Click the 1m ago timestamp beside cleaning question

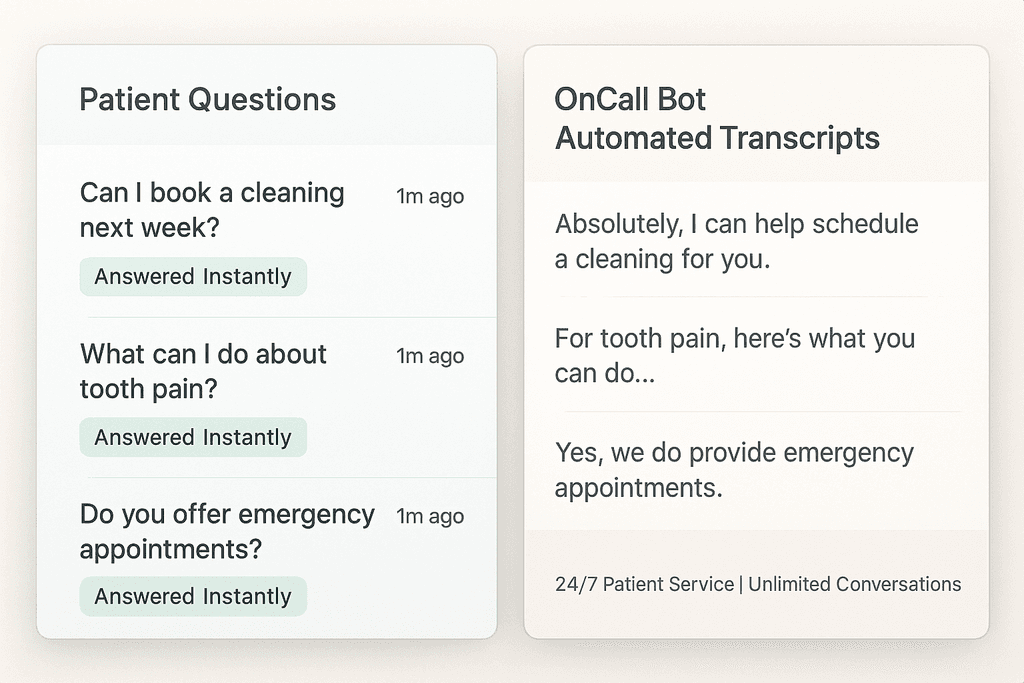[x=430, y=196]
